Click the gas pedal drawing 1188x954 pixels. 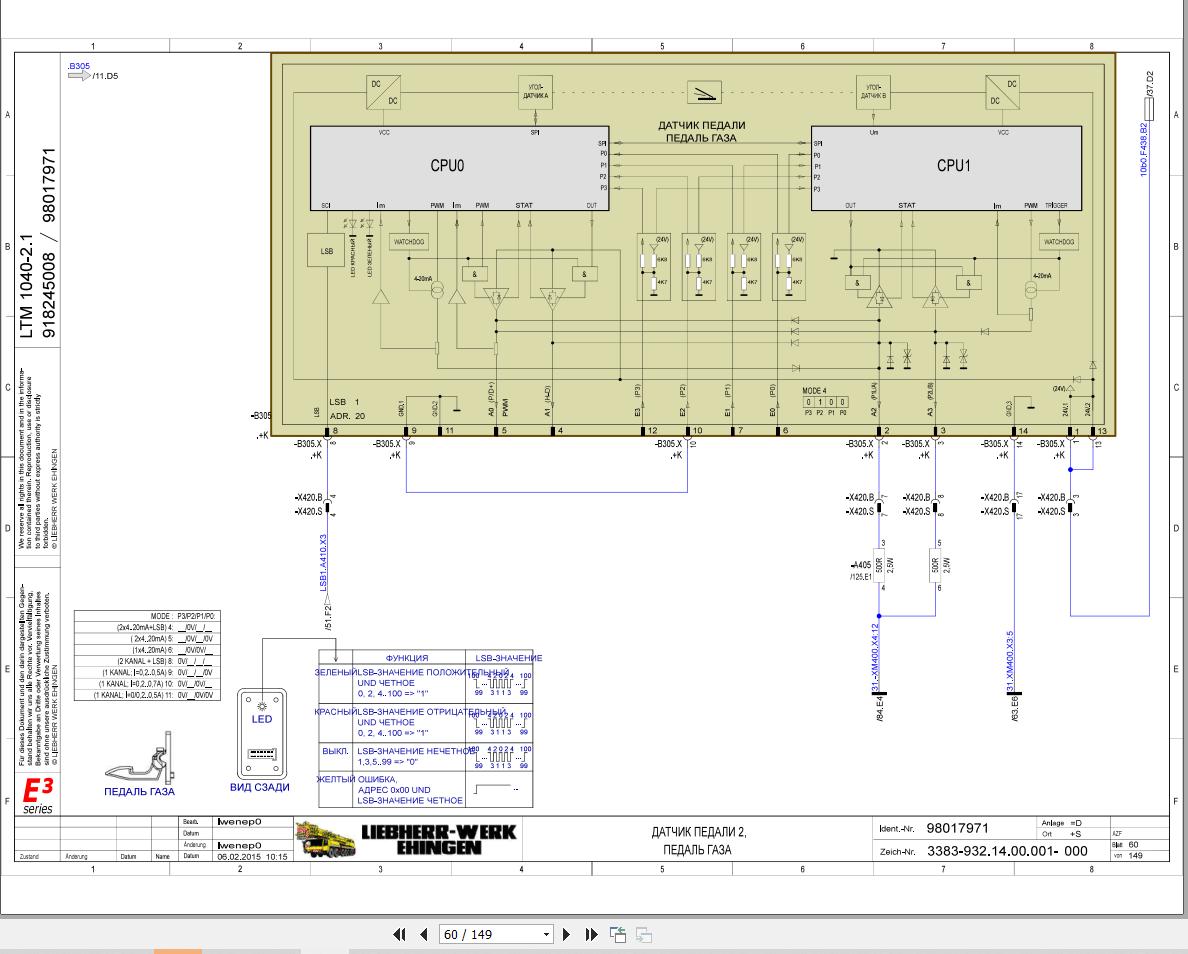click(140, 757)
